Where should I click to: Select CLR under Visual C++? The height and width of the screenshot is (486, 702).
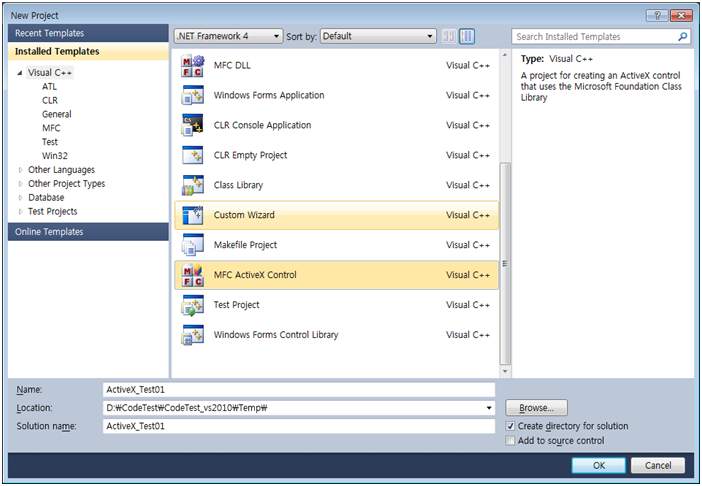pos(50,101)
